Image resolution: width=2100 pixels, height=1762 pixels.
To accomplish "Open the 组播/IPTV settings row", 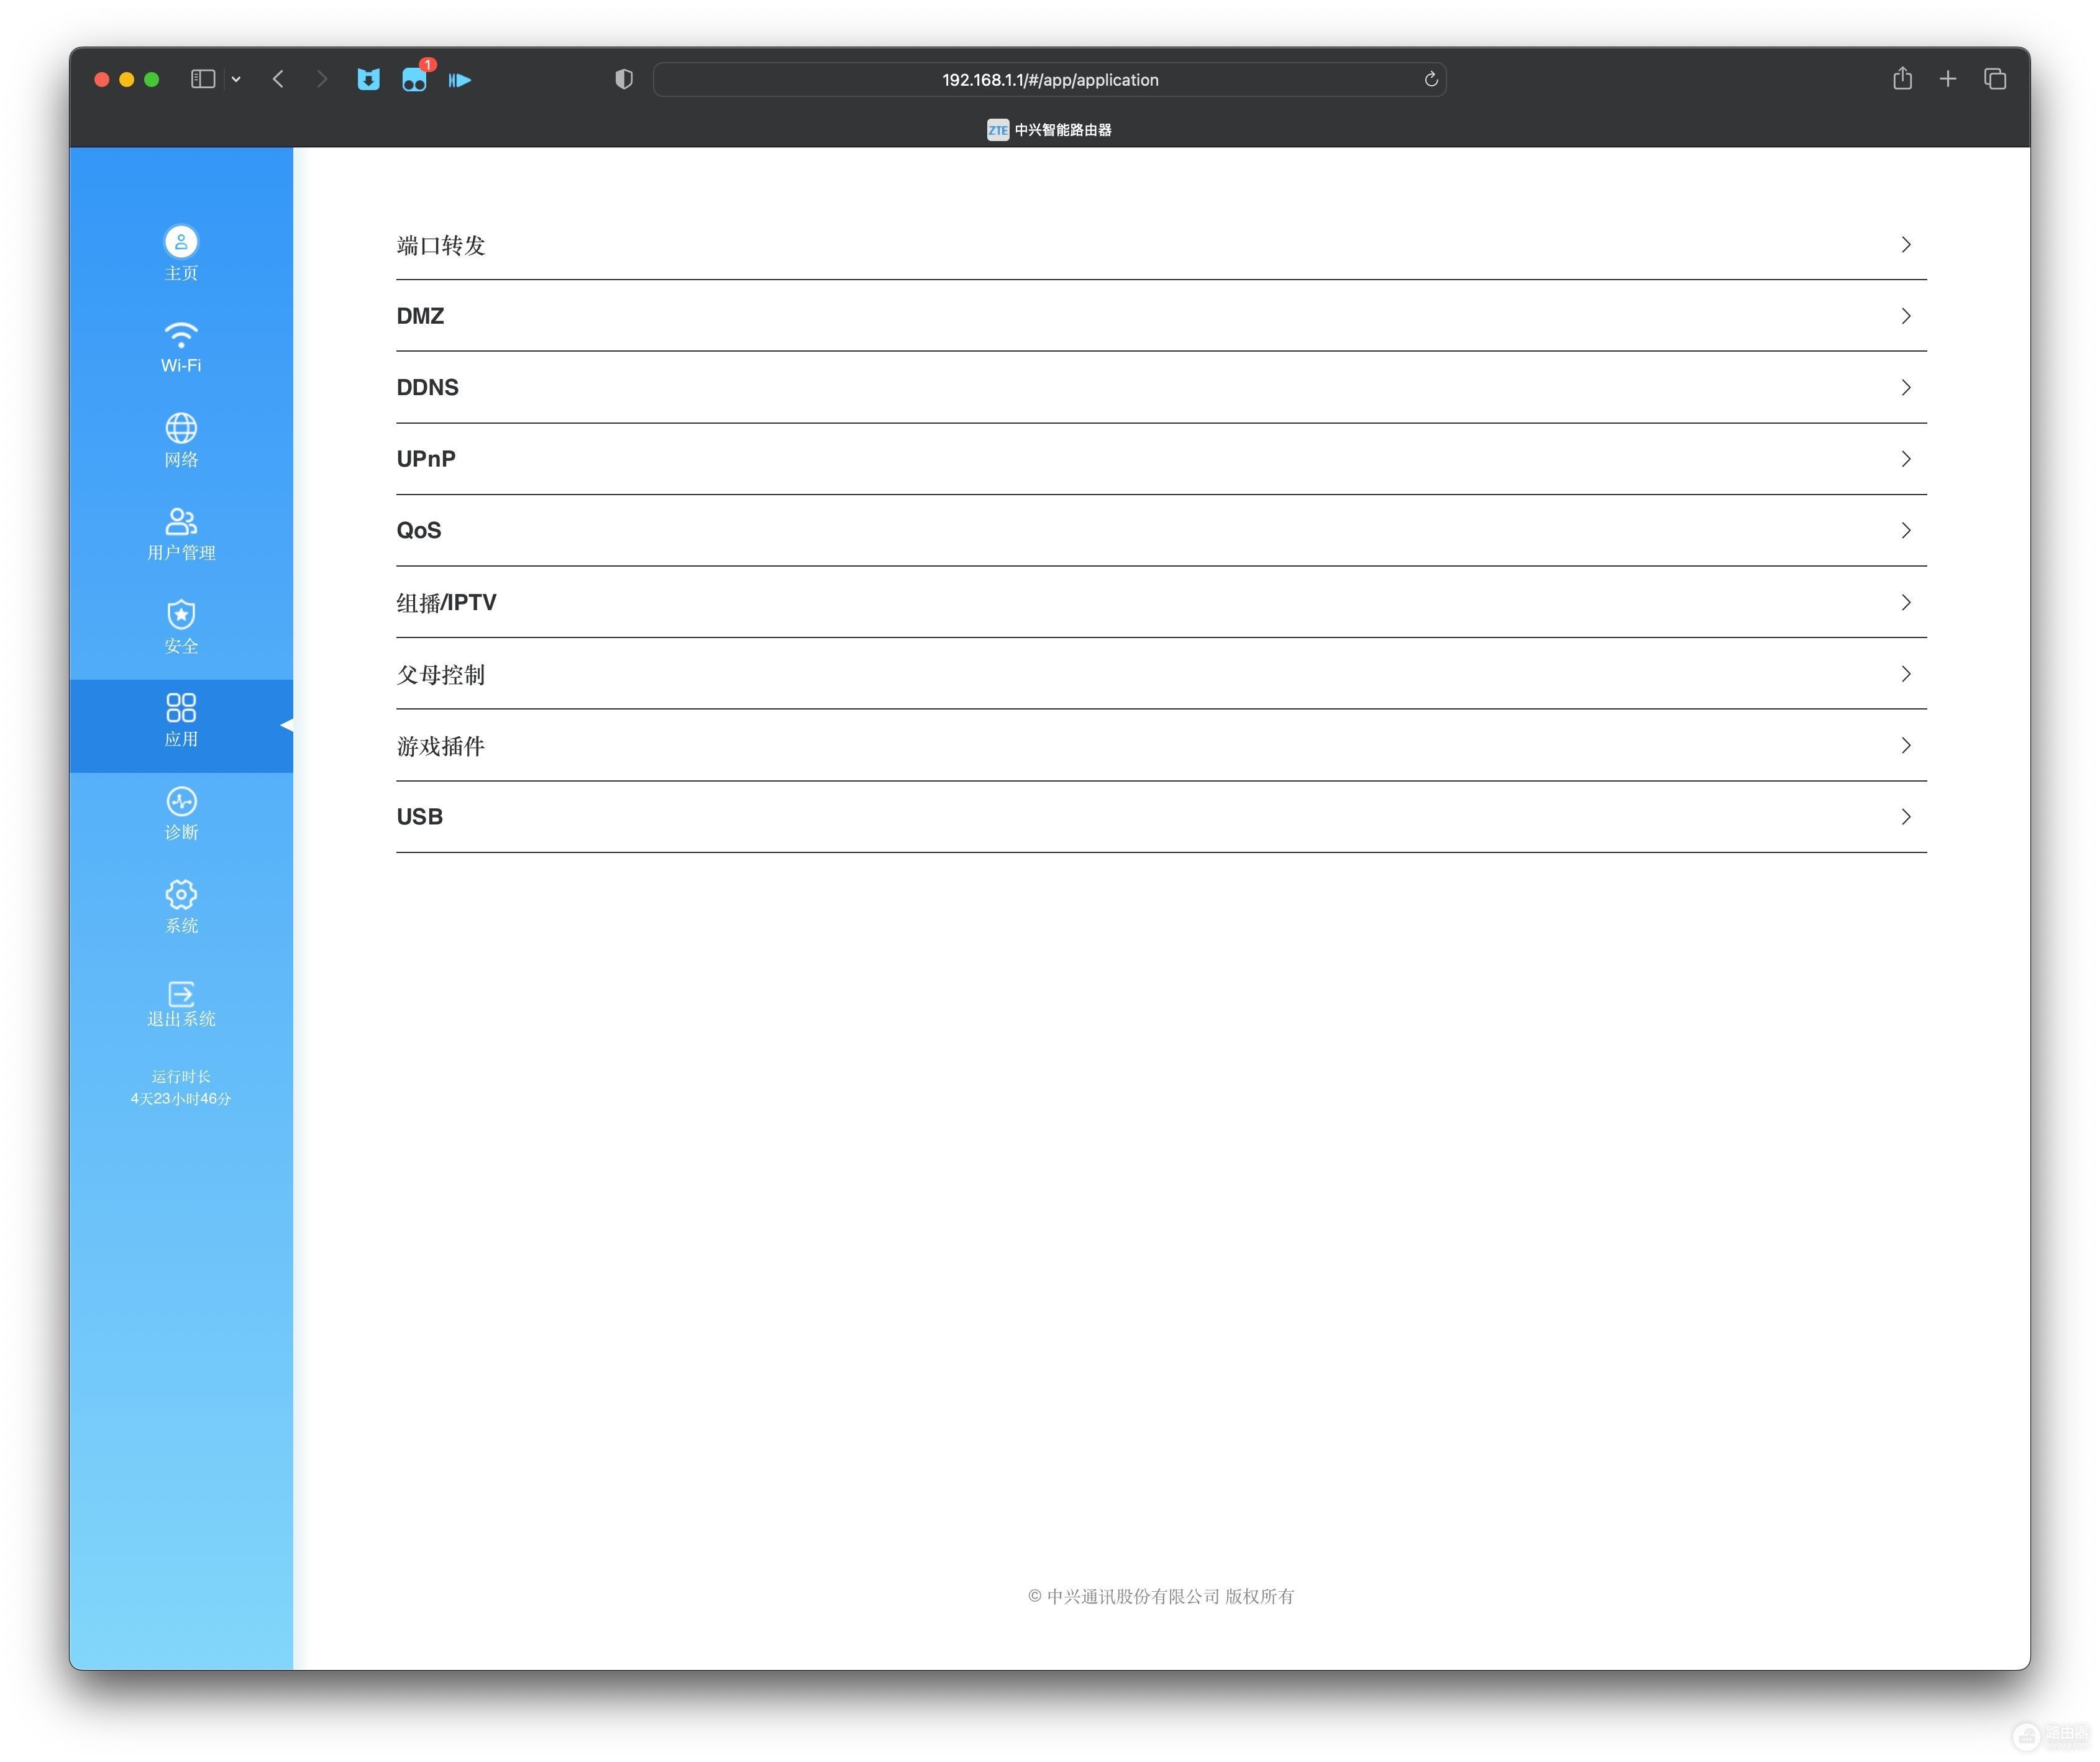I will pyautogui.click(x=1161, y=602).
